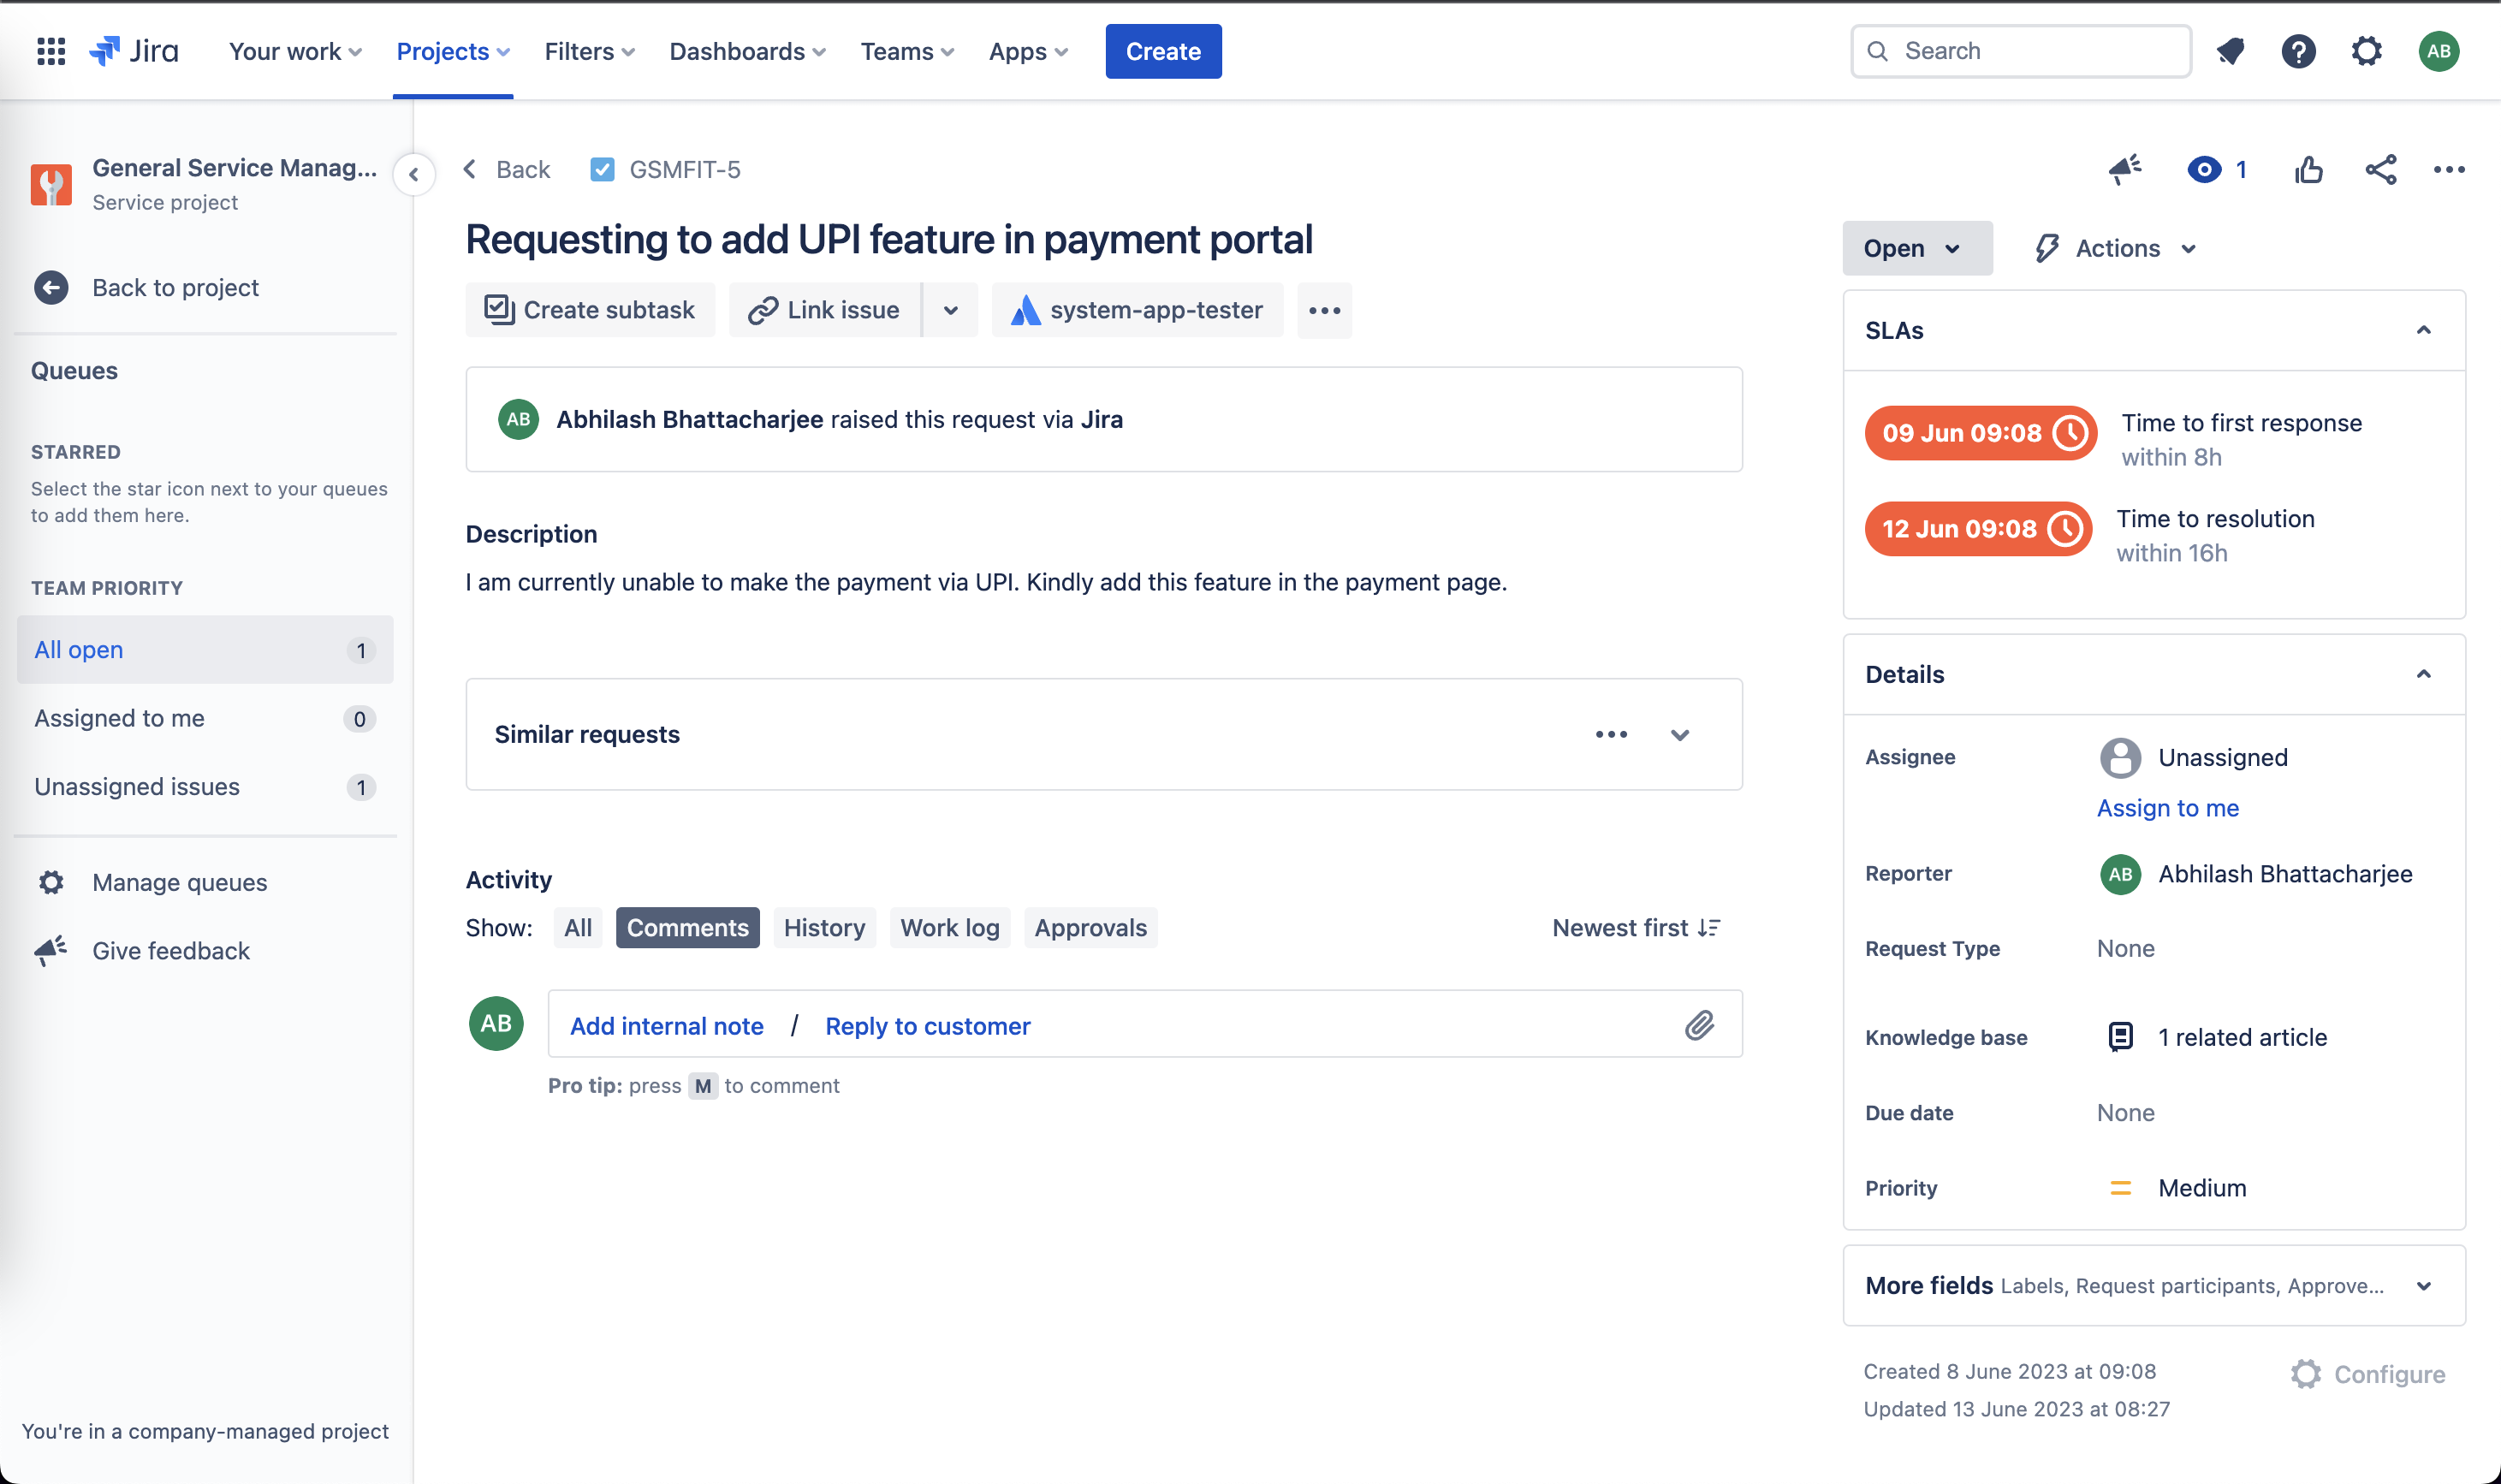Switch to the Work log tab
Image resolution: width=2501 pixels, height=1484 pixels.
tap(948, 926)
